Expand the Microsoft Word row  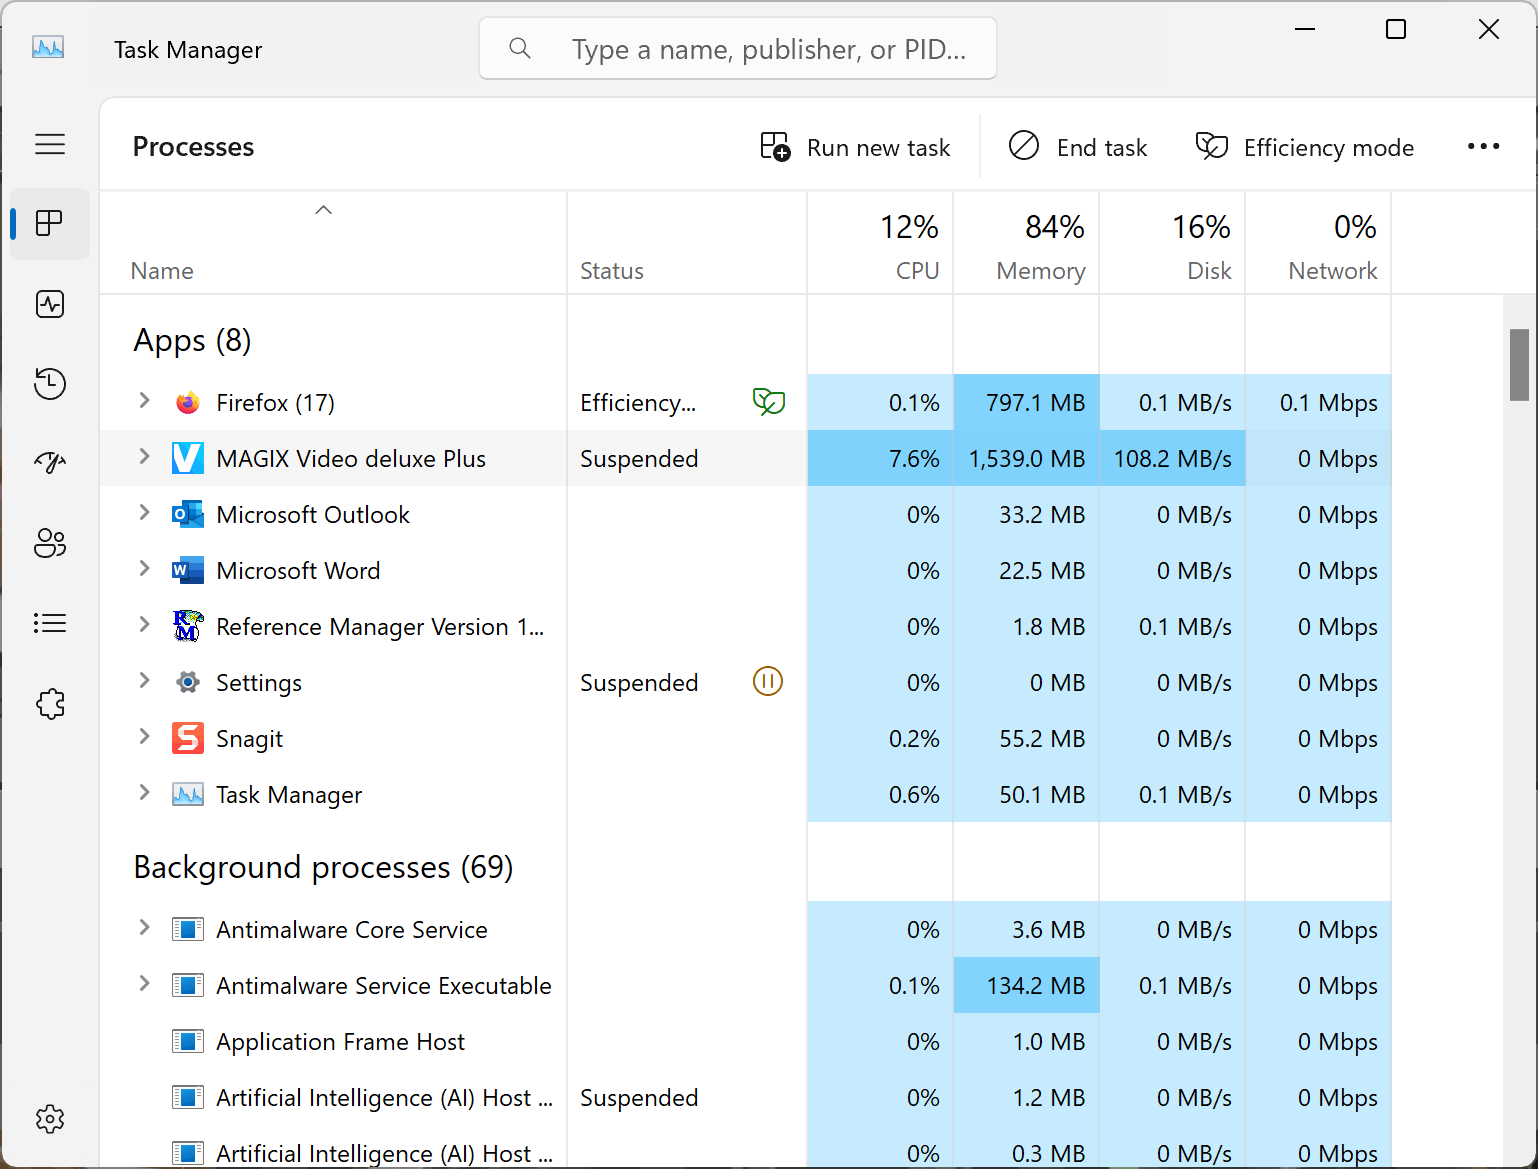(144, 569)
